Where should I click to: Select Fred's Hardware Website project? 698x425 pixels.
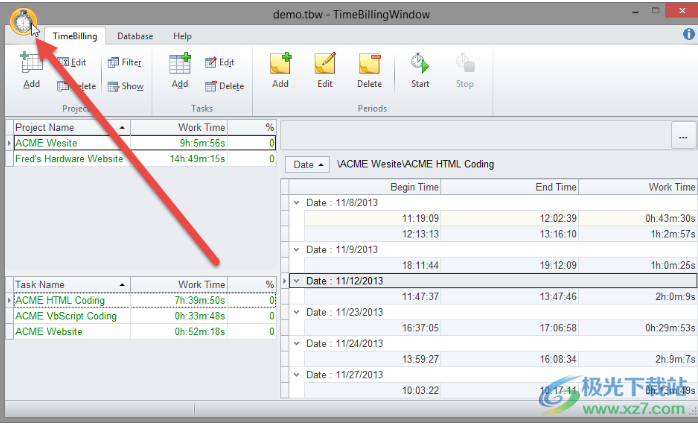[145, 159]
